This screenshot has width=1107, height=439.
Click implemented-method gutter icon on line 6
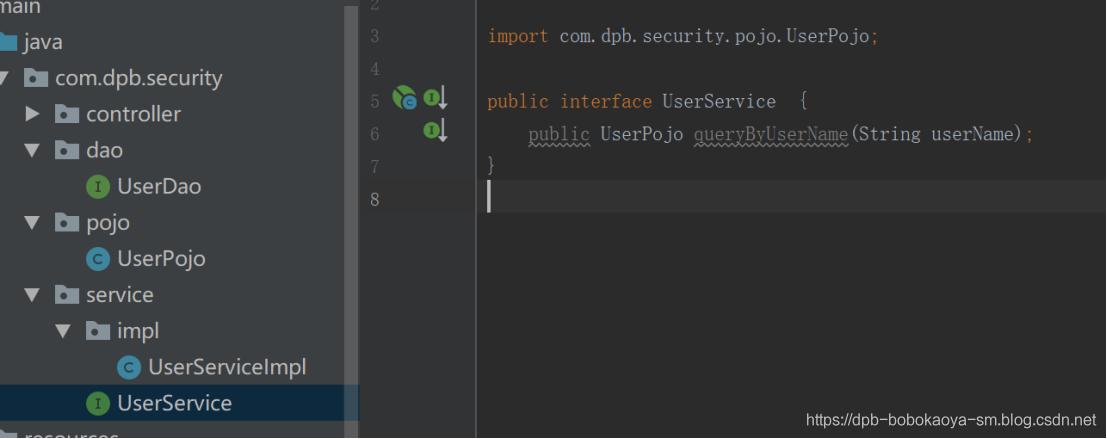[x=436, y=131]
